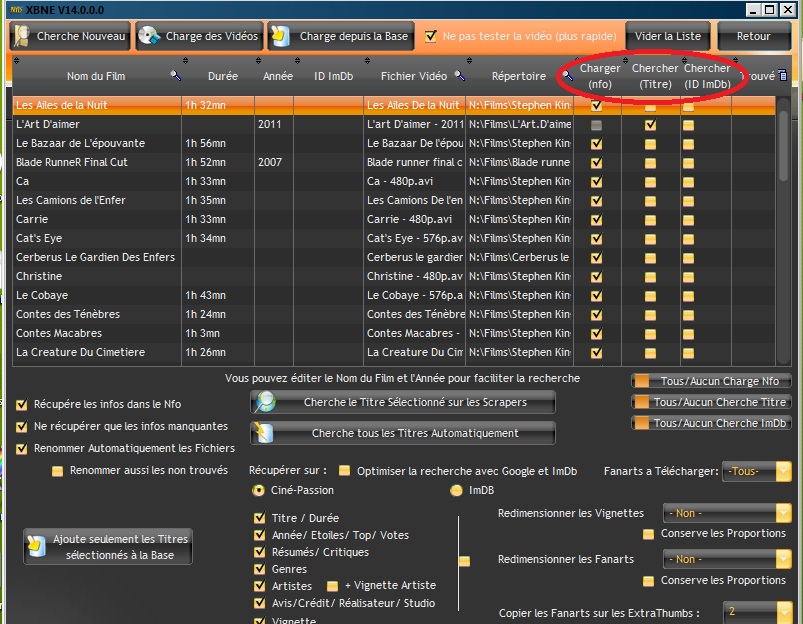The image size is (803, 624).
Task: Uncheck Renommer Automatiquement les Fichiers
Action: [22, 449]
